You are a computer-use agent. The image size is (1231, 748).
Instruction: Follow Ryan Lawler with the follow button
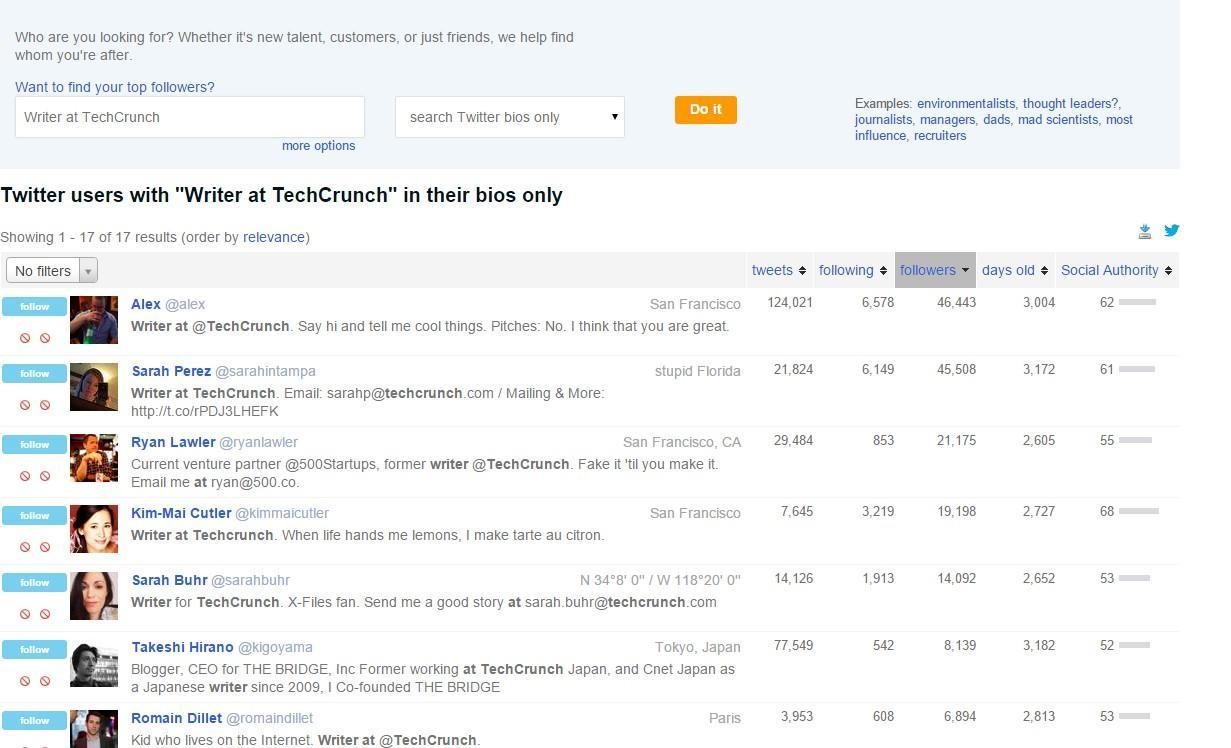34,444
